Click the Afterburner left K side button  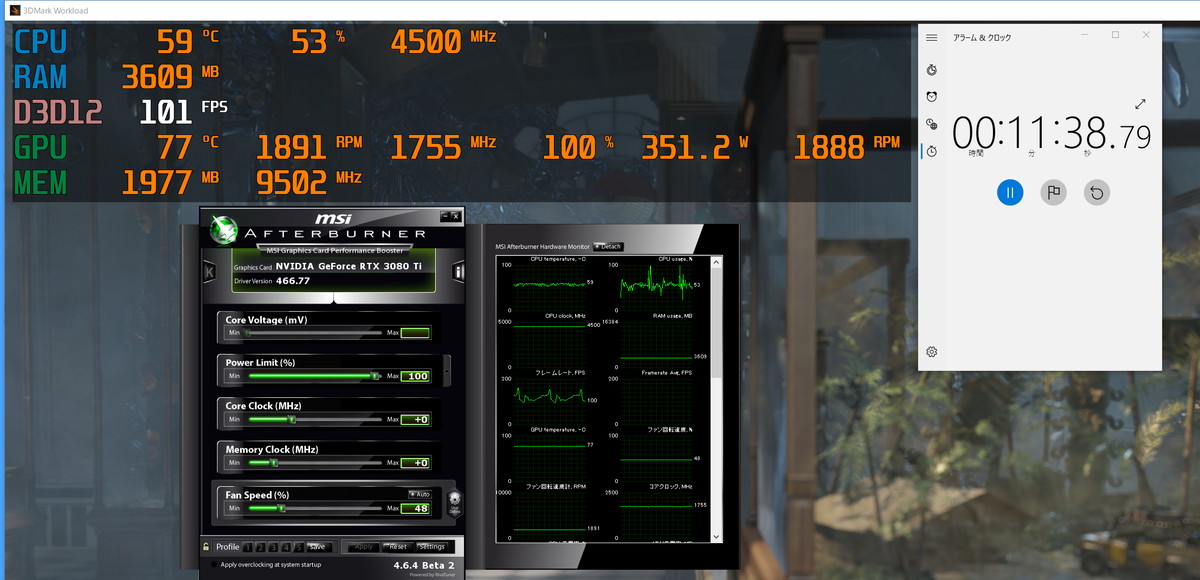209,271
